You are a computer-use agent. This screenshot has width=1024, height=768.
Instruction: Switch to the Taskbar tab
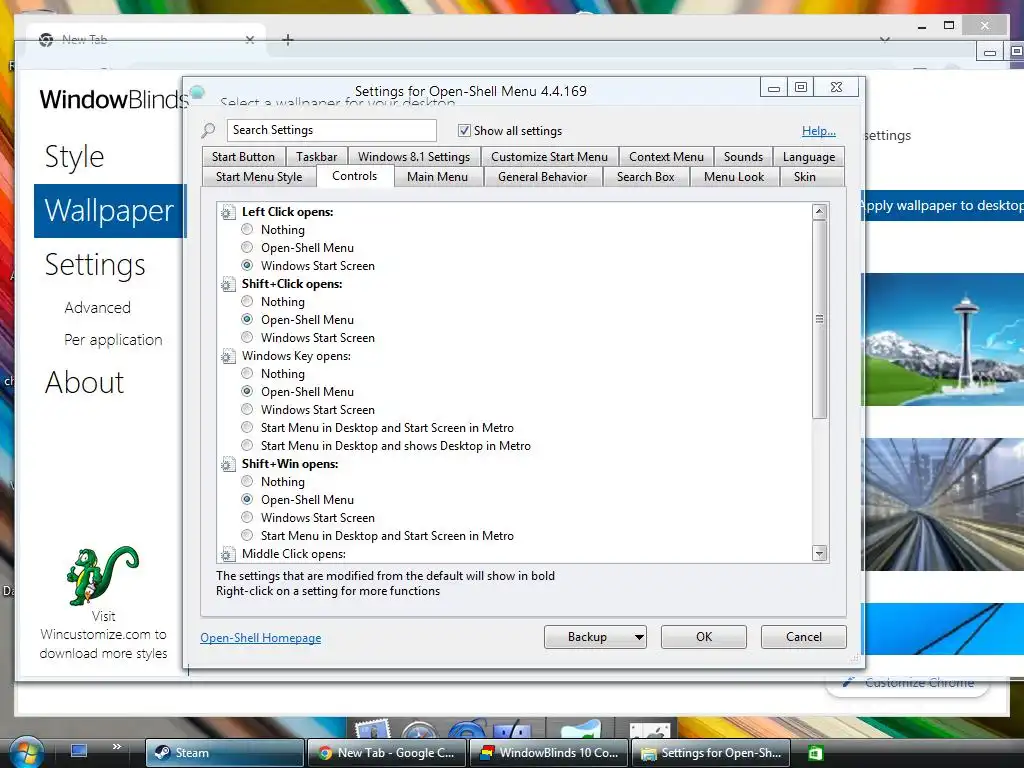[x=317, y=157]
